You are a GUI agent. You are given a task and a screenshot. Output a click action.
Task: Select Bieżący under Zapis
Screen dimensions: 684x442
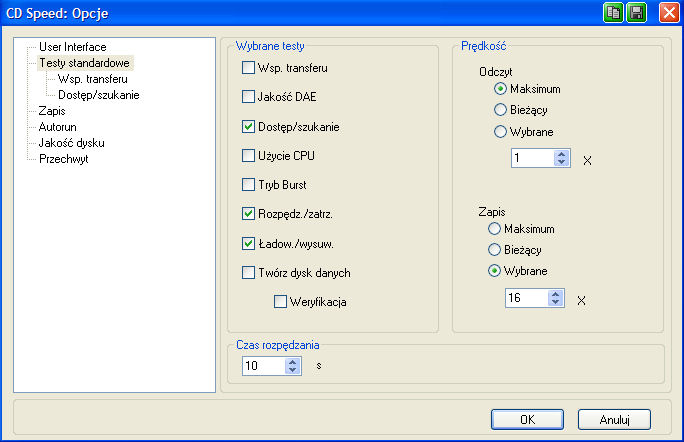pyautogui.click(x=494, y=250)
